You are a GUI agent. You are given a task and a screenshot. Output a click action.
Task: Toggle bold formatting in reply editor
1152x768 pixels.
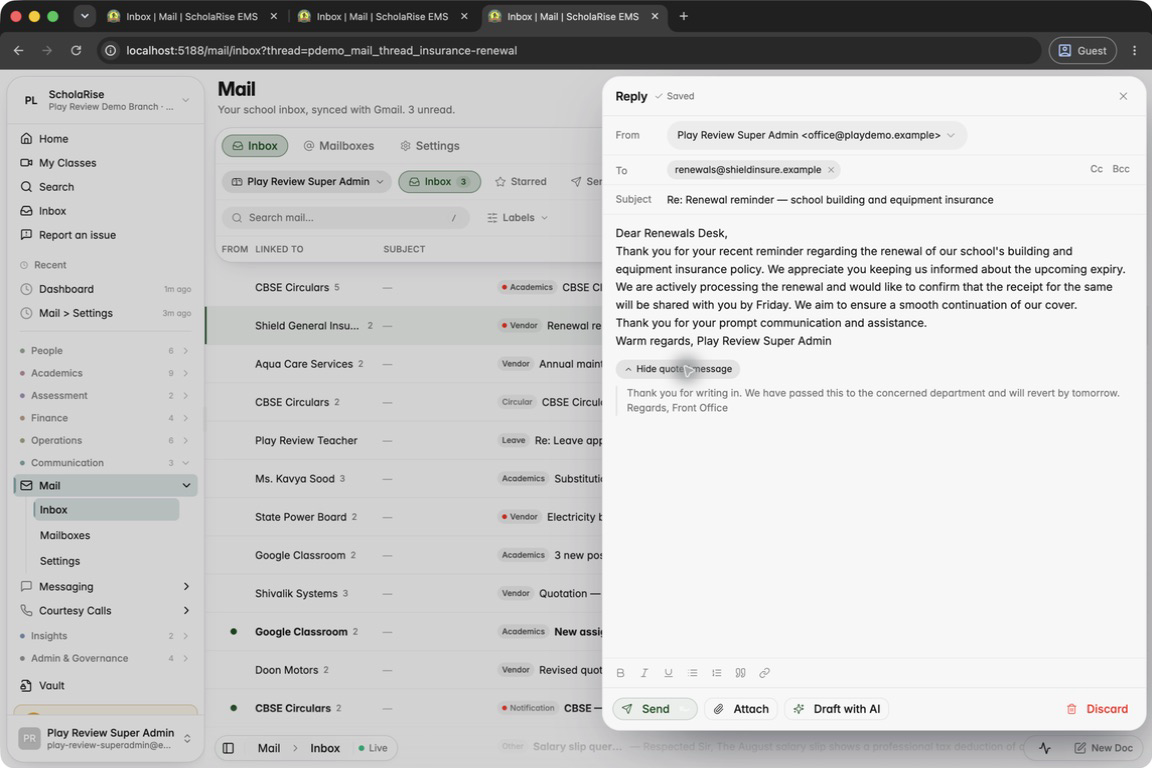[621, 672]
